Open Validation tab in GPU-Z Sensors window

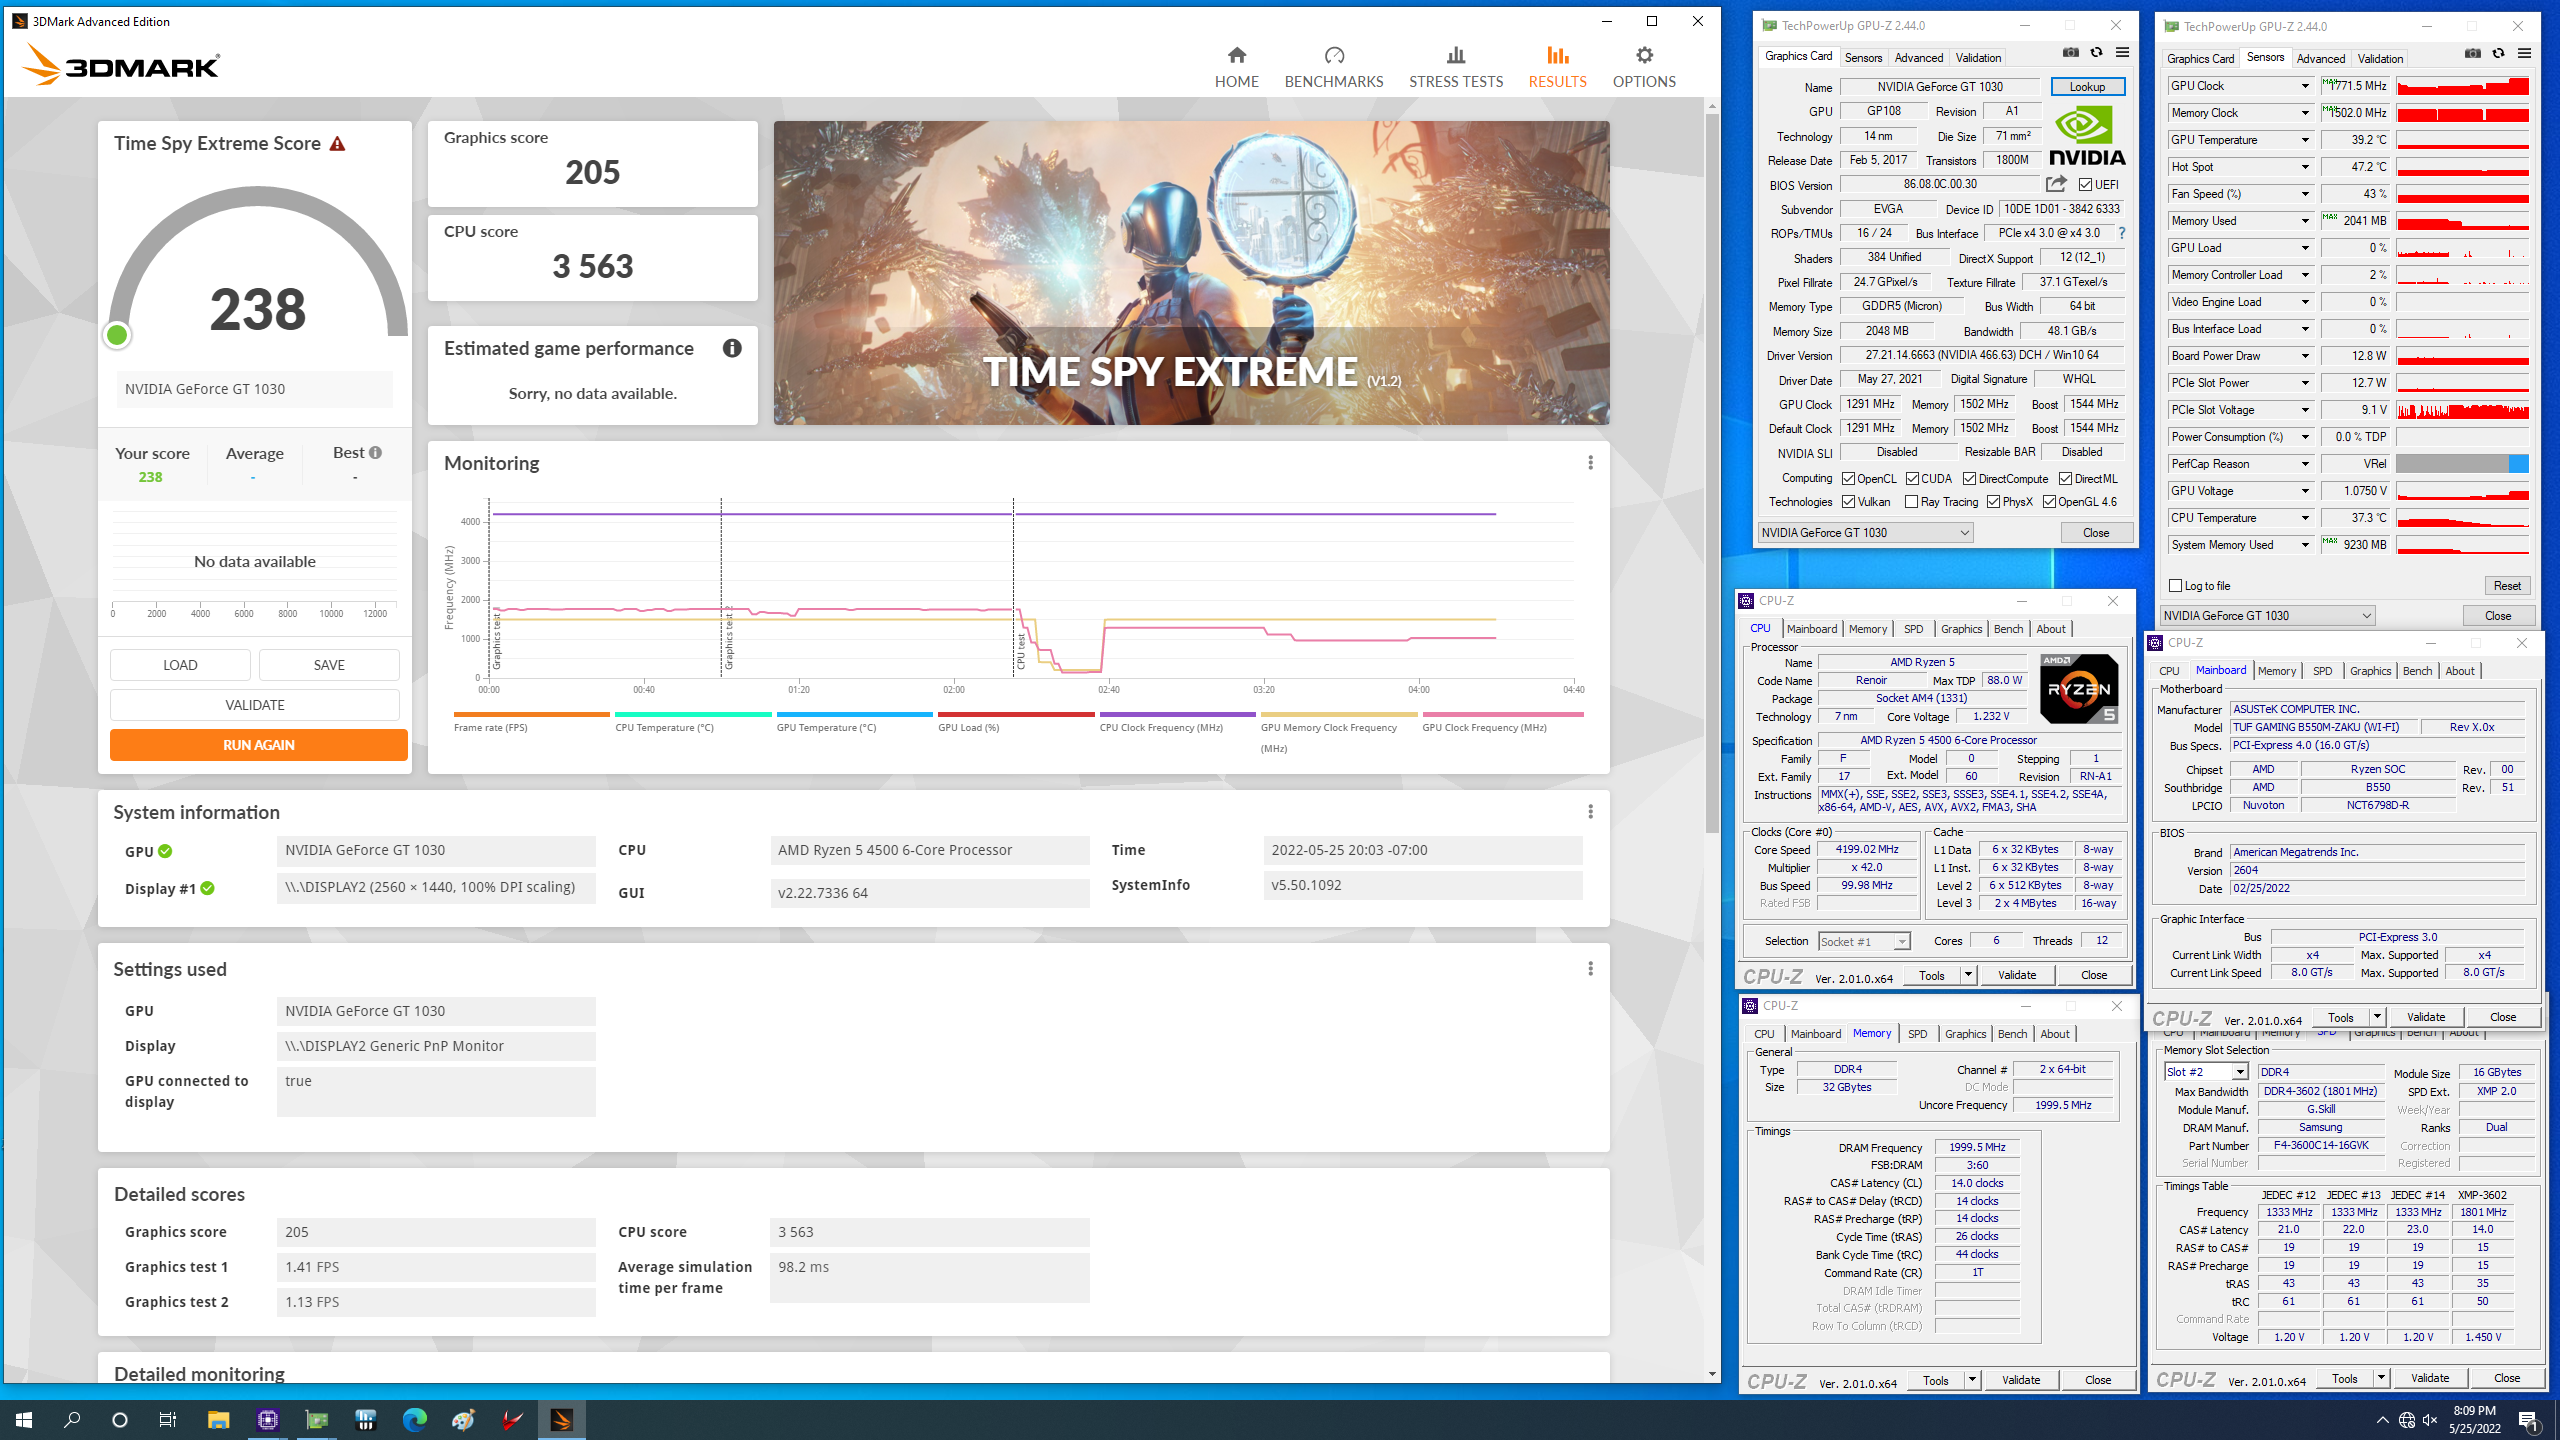point(2380,59)
